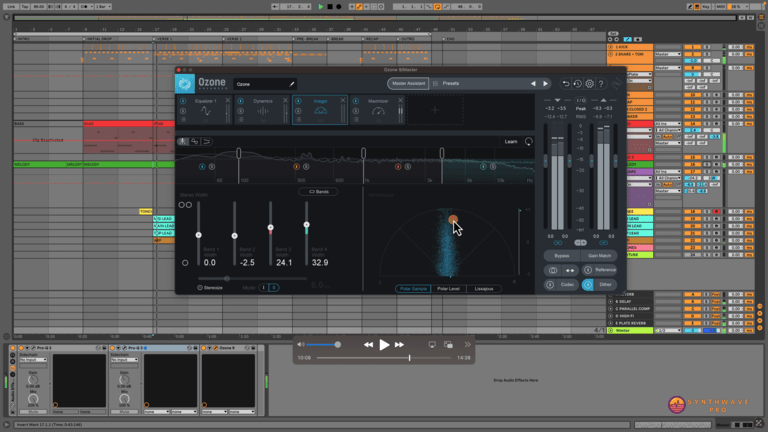Click the swap channels double-arrow icon
This screenshot has height=432, width=768.
pyautogui.click(x=570, y=270)
